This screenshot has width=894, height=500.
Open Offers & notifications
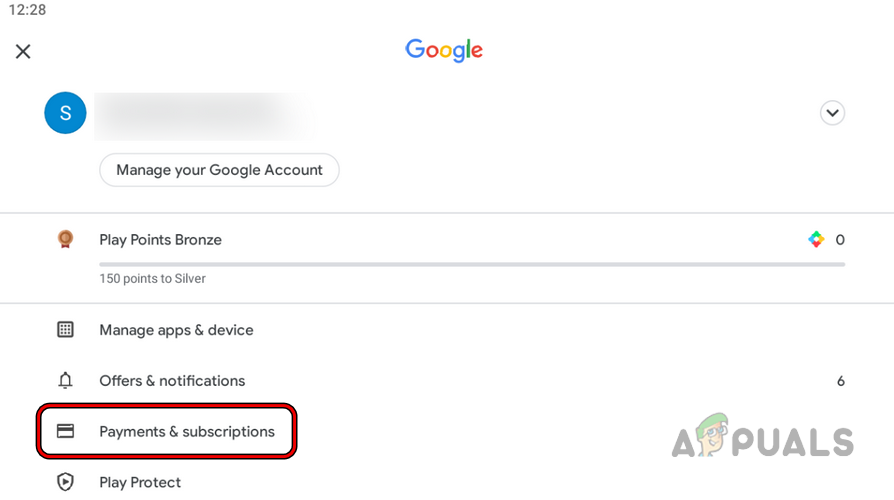coord(172,381)
